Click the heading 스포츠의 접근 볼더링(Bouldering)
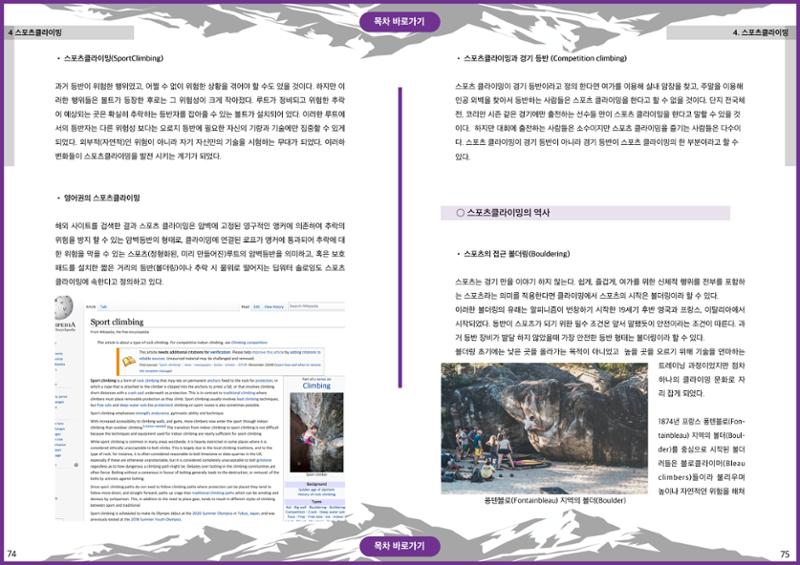The height and width of the screenshot is (565, 800). (x=516, y=254)
